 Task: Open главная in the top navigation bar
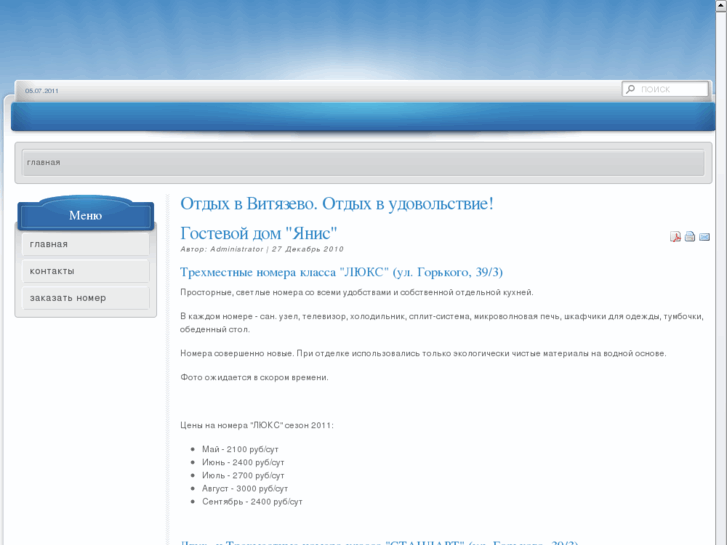44,162
